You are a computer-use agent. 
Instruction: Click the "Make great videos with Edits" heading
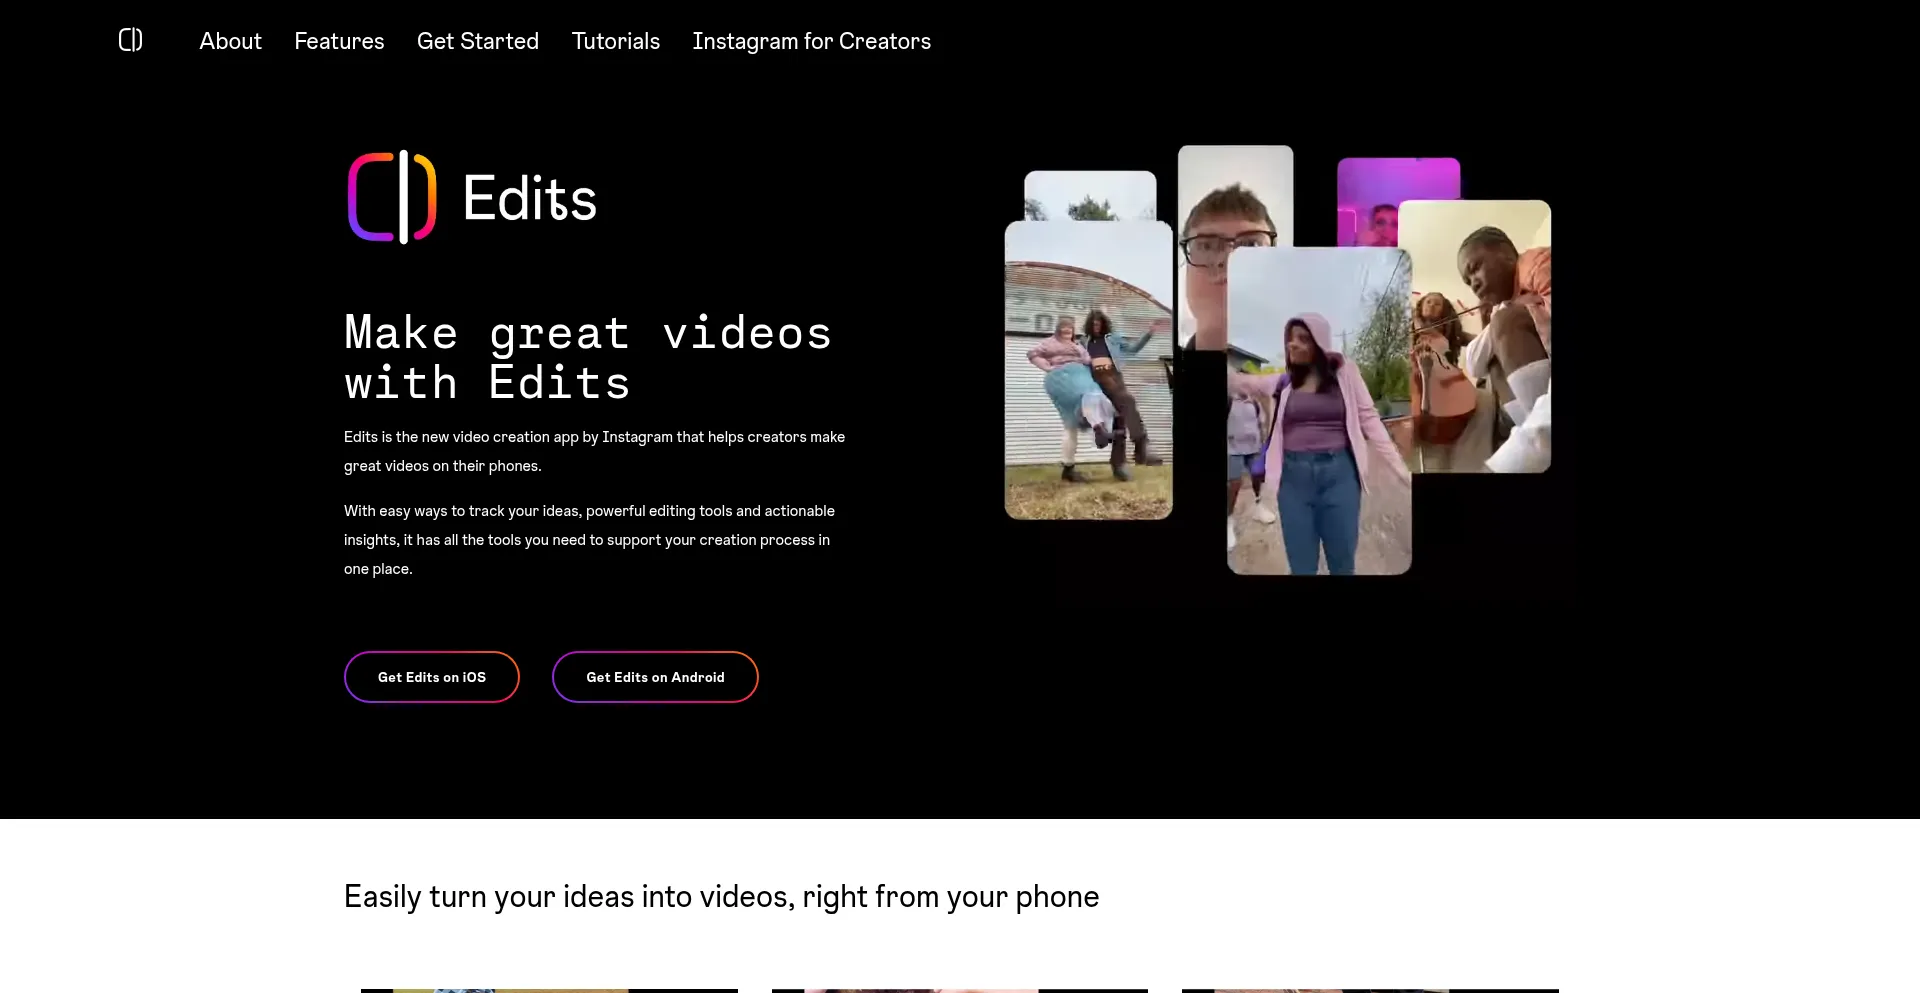coord(587,357)
